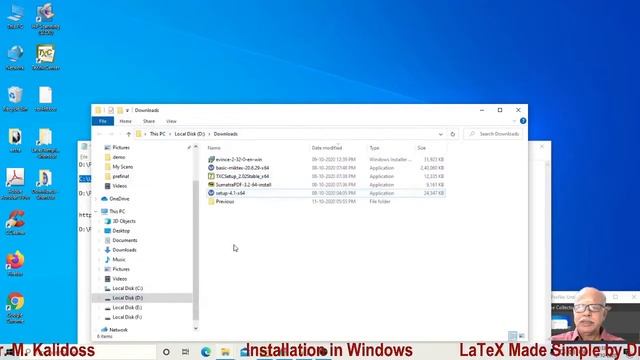Viewport: 640px width, 360px height.
Task: Click the Up one level arrow
Action: point(129,134)
